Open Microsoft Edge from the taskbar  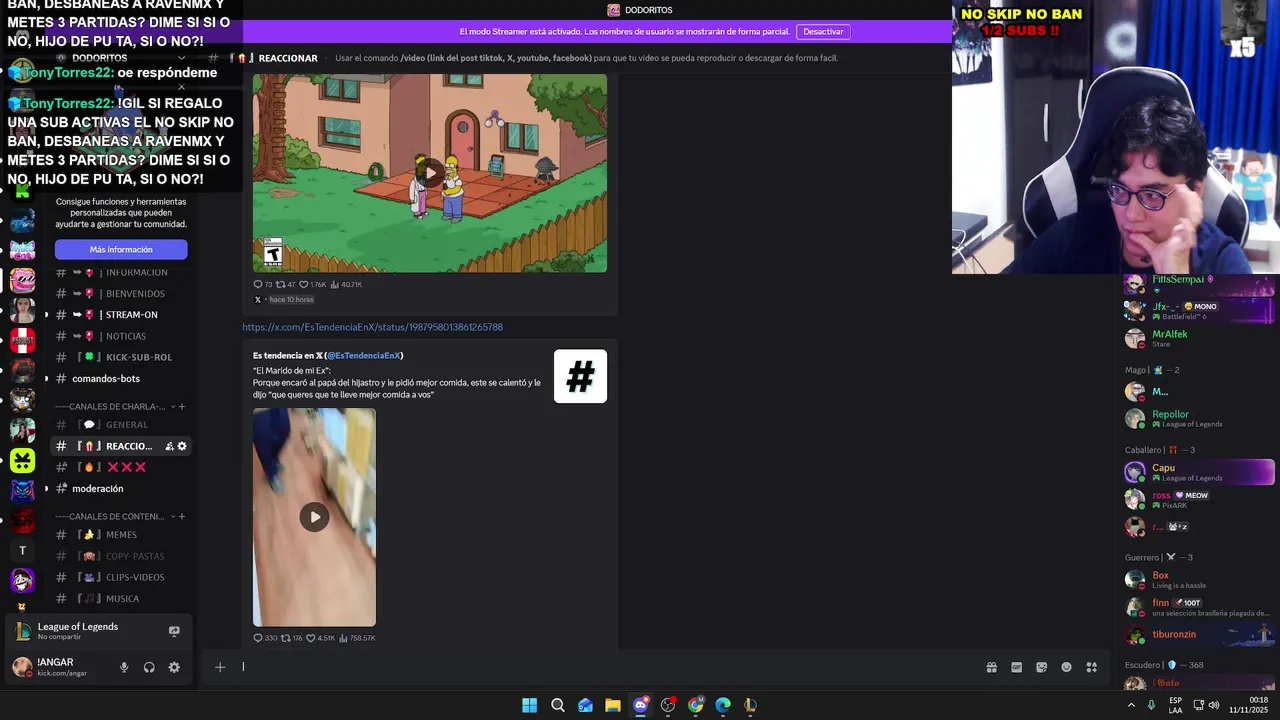(x=723, y=705)
